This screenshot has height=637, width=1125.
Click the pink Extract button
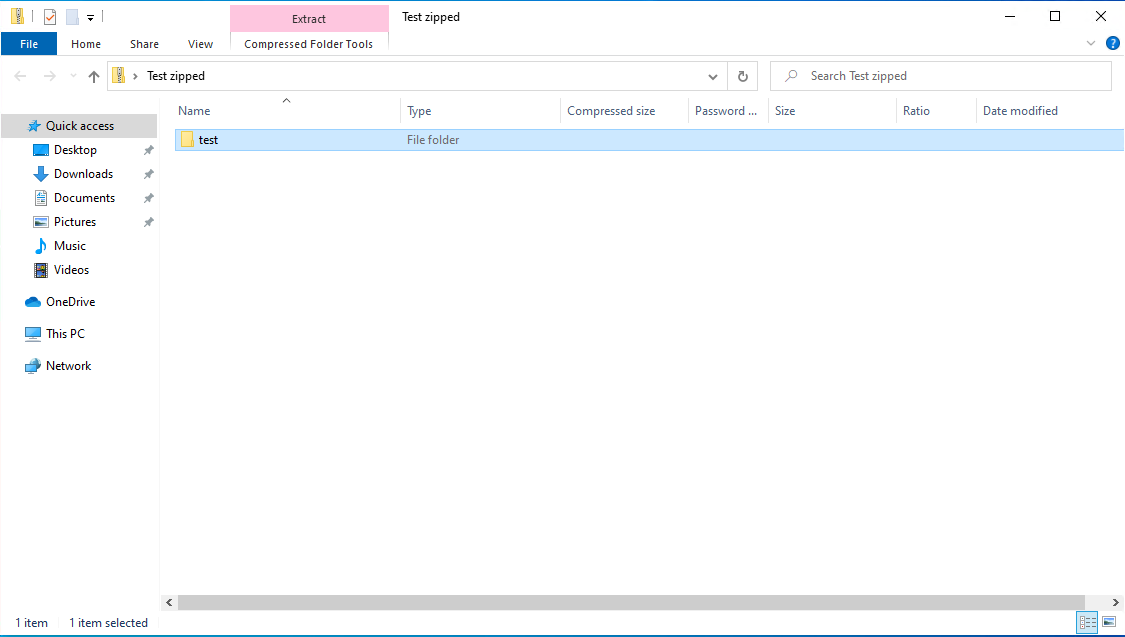click(308, 18)
